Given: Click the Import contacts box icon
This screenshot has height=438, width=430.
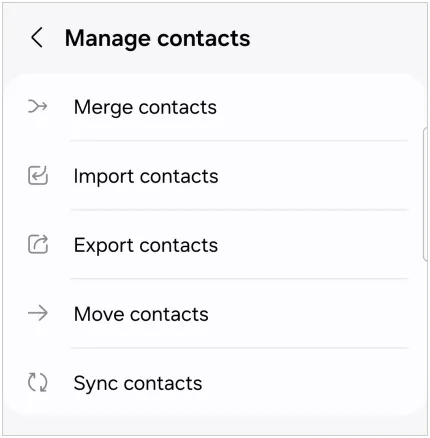Looking at the screenshot, I should pos(38,175).
